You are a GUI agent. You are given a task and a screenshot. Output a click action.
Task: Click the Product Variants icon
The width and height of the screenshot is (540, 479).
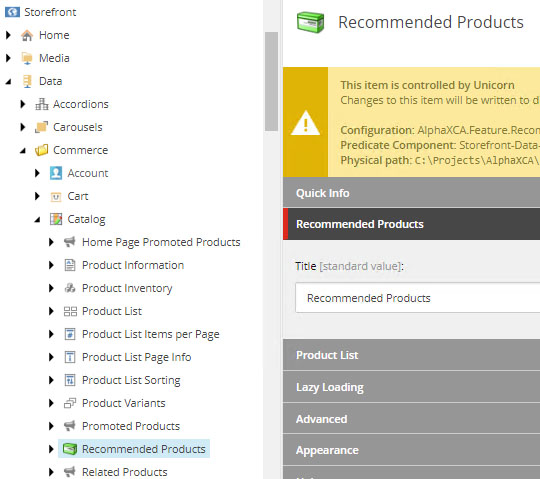(70, 403)
